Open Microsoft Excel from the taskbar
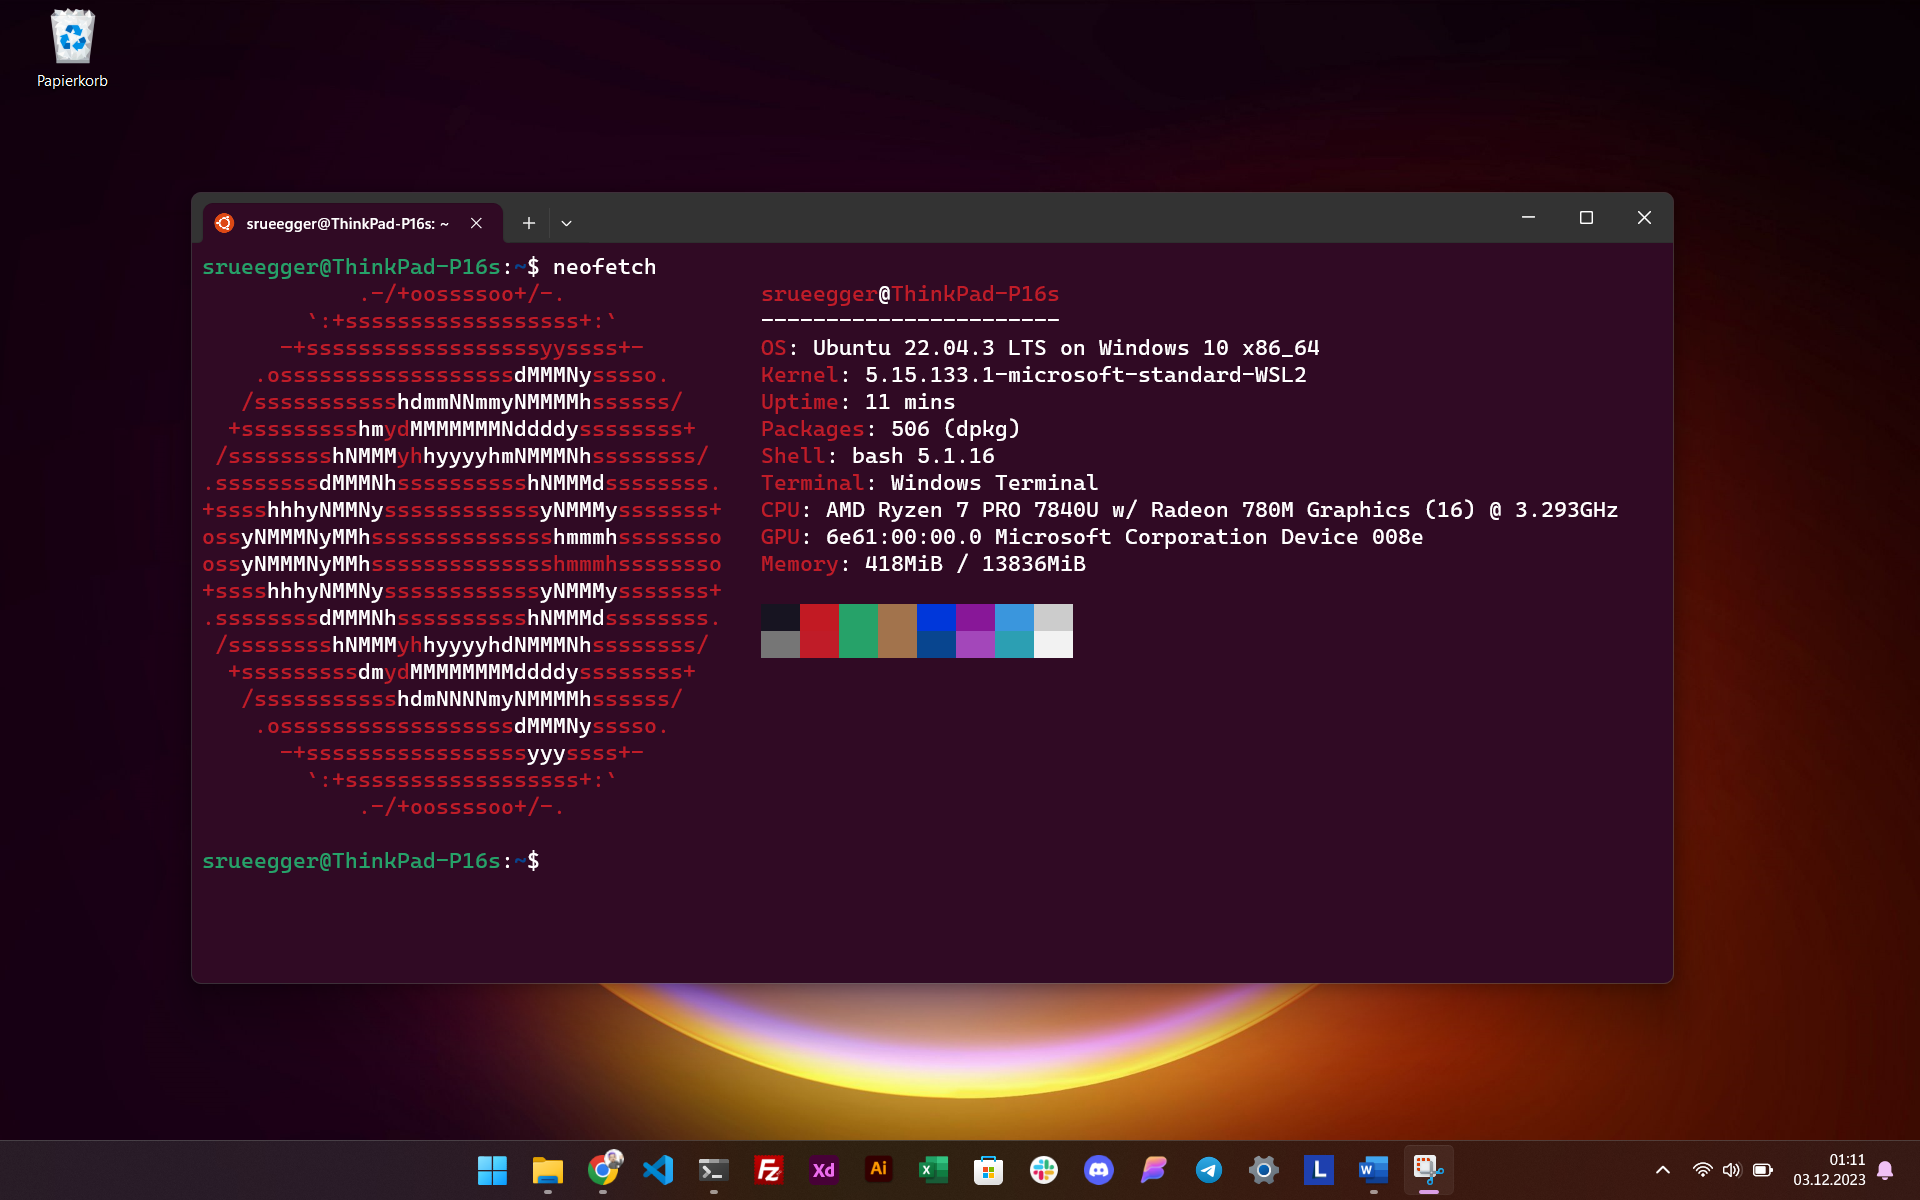This screenshot has width=1920, height=1200. (933, 1170)
